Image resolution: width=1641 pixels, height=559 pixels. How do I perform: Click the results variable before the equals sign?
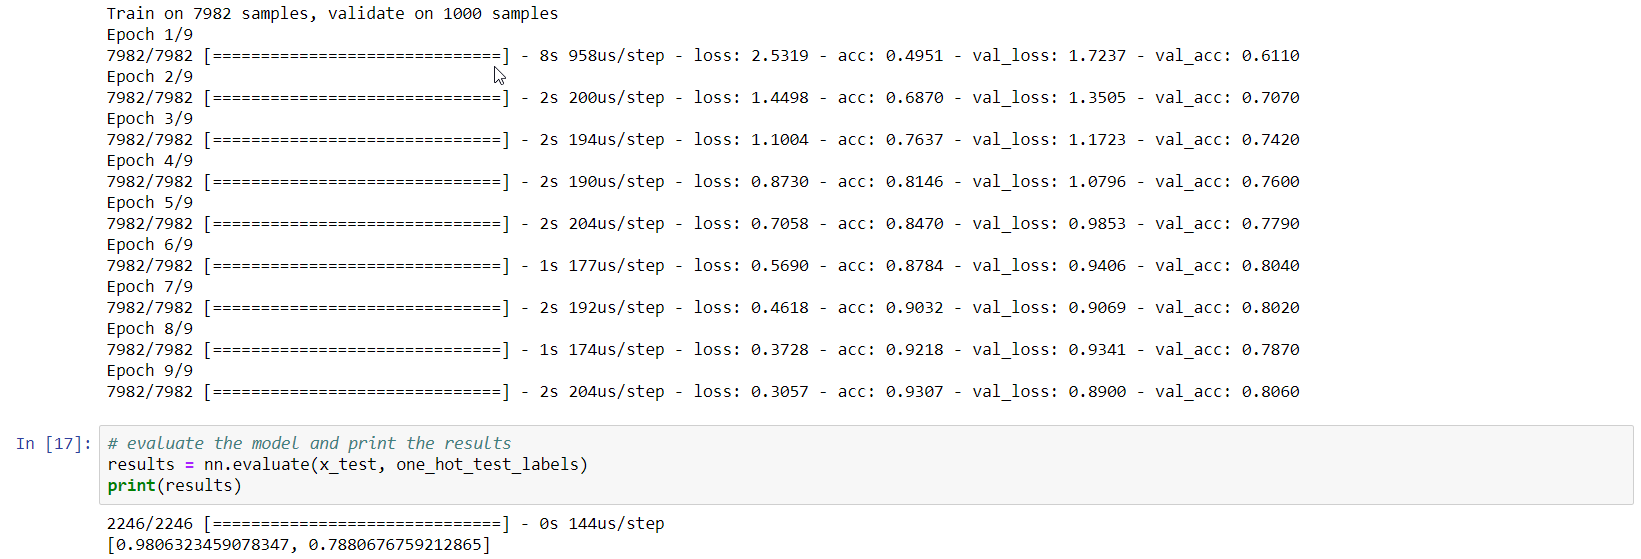click(141, 465)
